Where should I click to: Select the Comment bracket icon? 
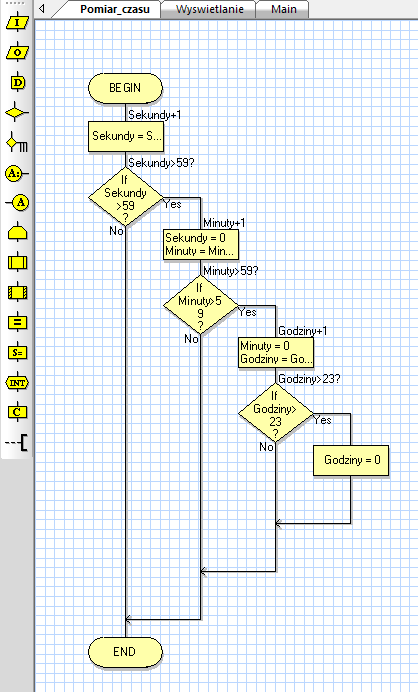point(17,442)
